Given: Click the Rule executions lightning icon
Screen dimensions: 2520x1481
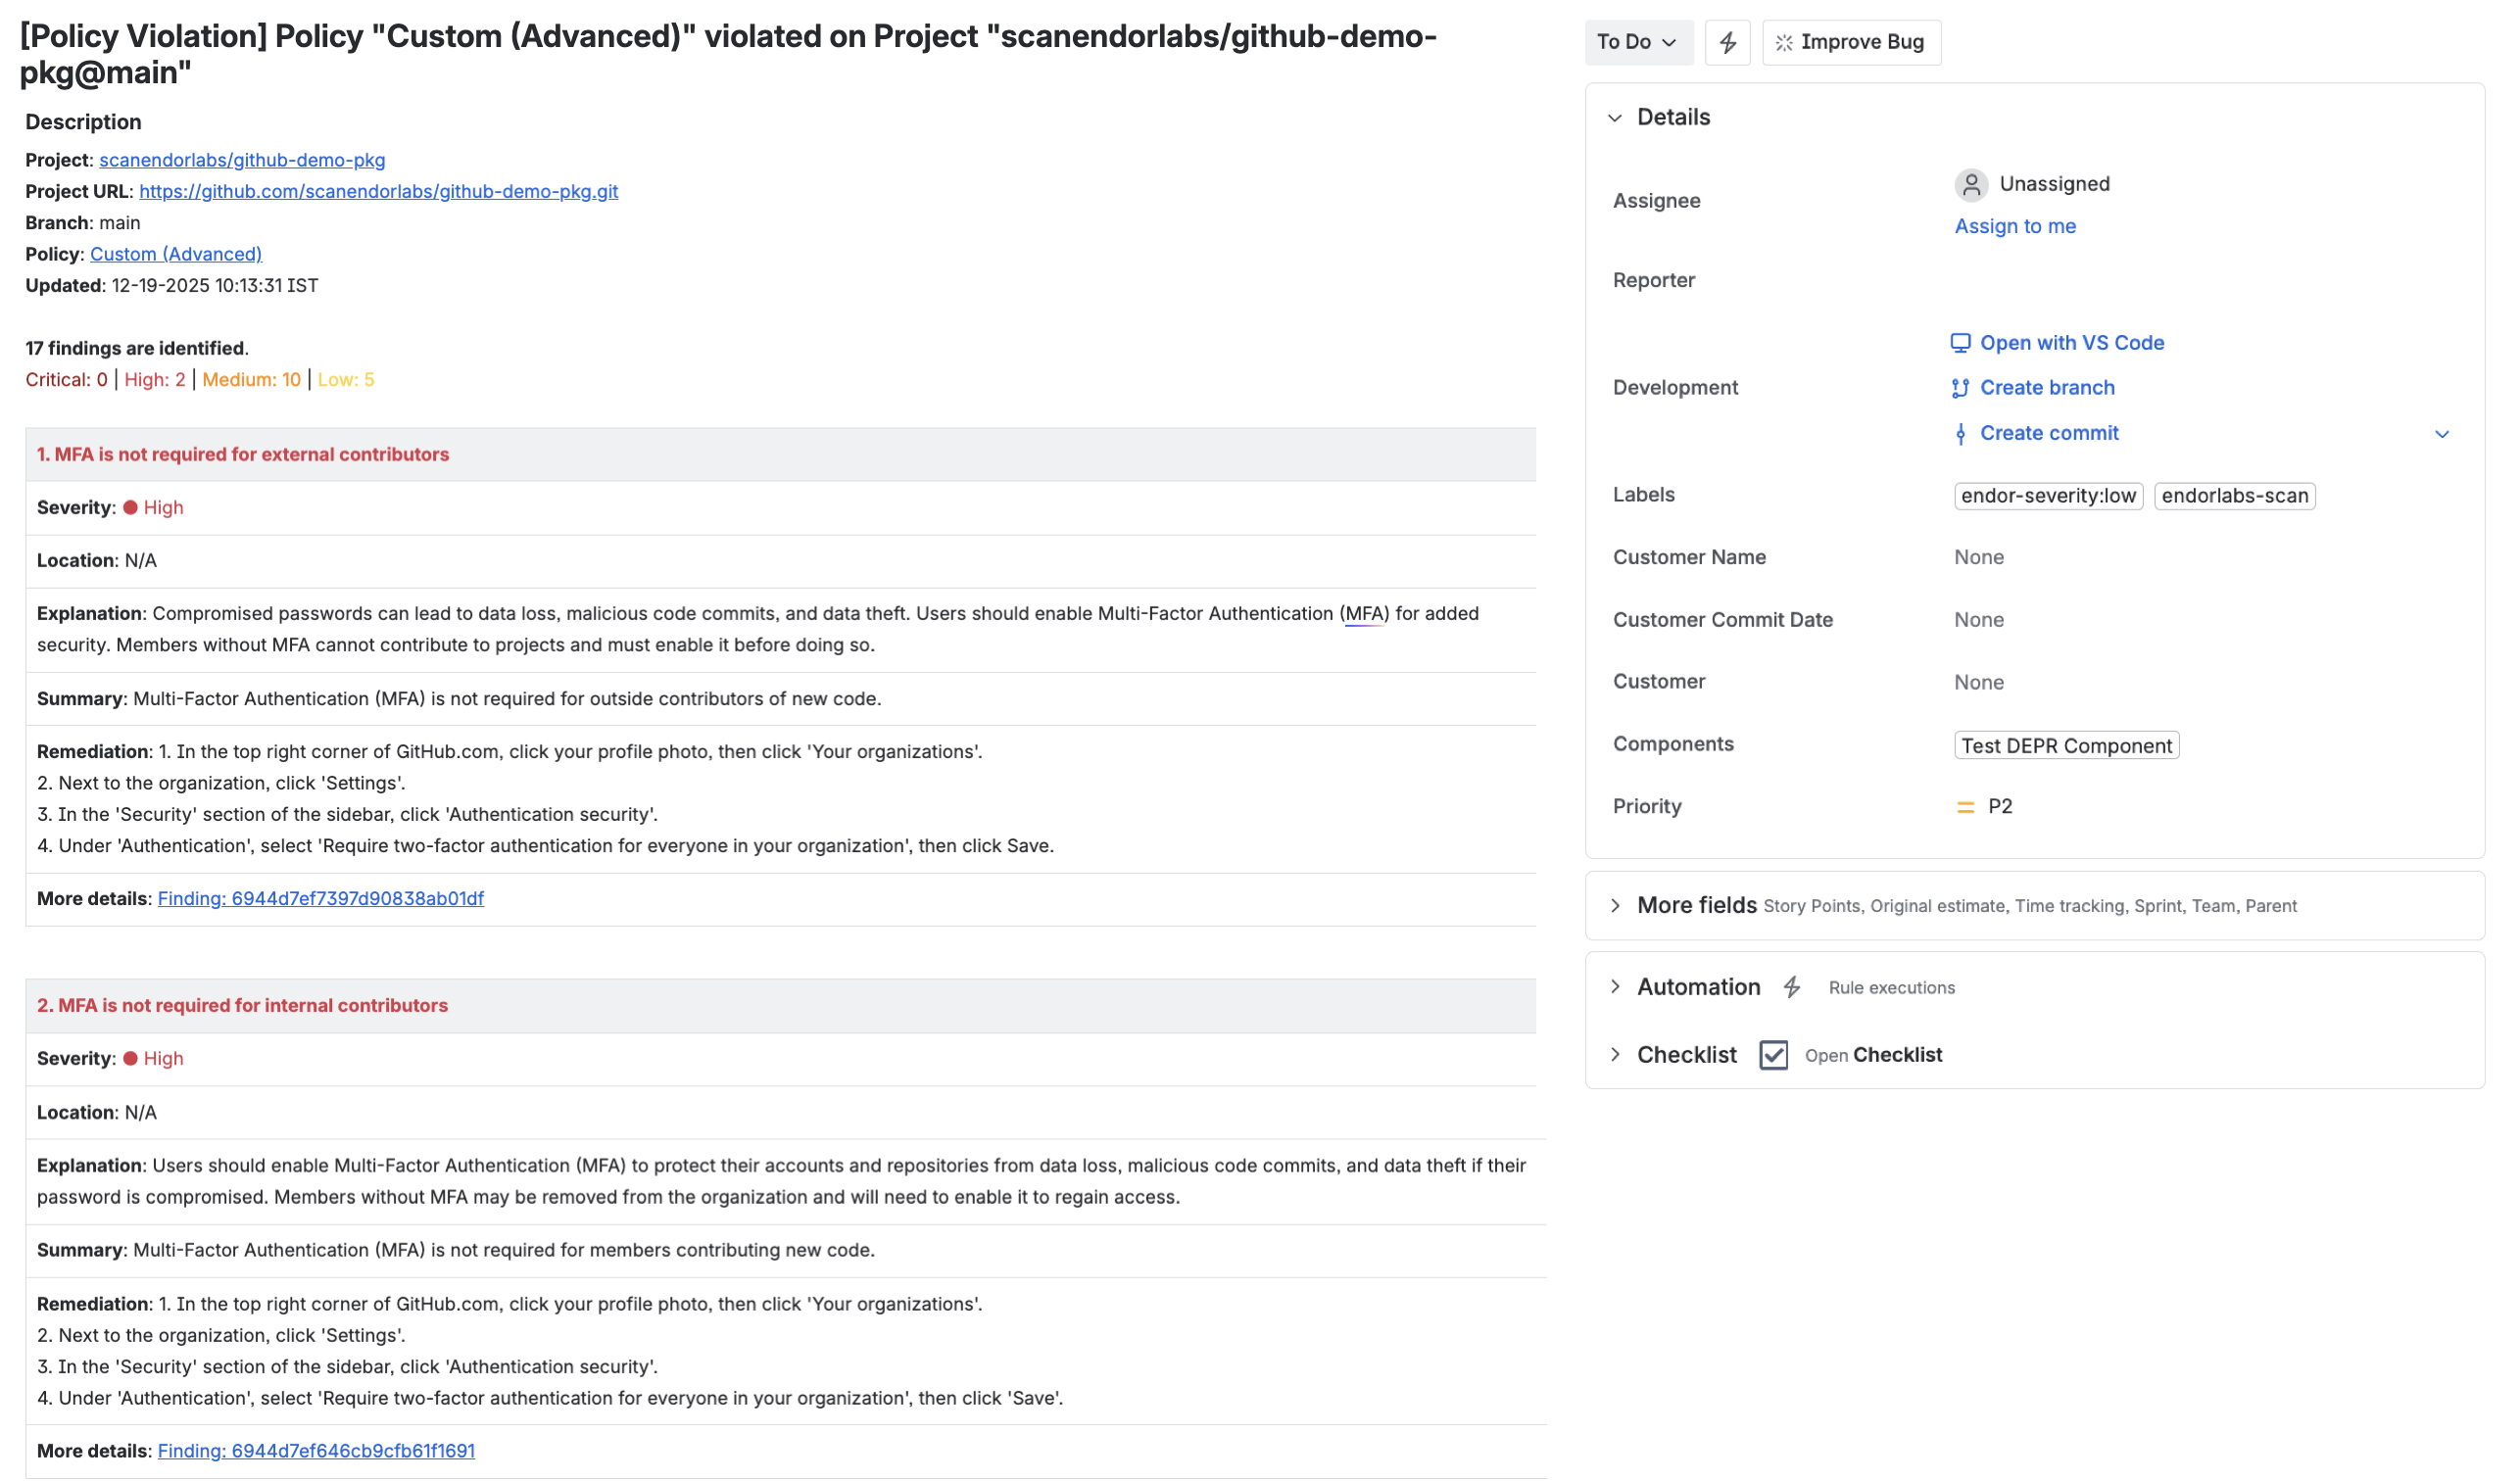Looking at the screenshot, I should pos(1791,987).
